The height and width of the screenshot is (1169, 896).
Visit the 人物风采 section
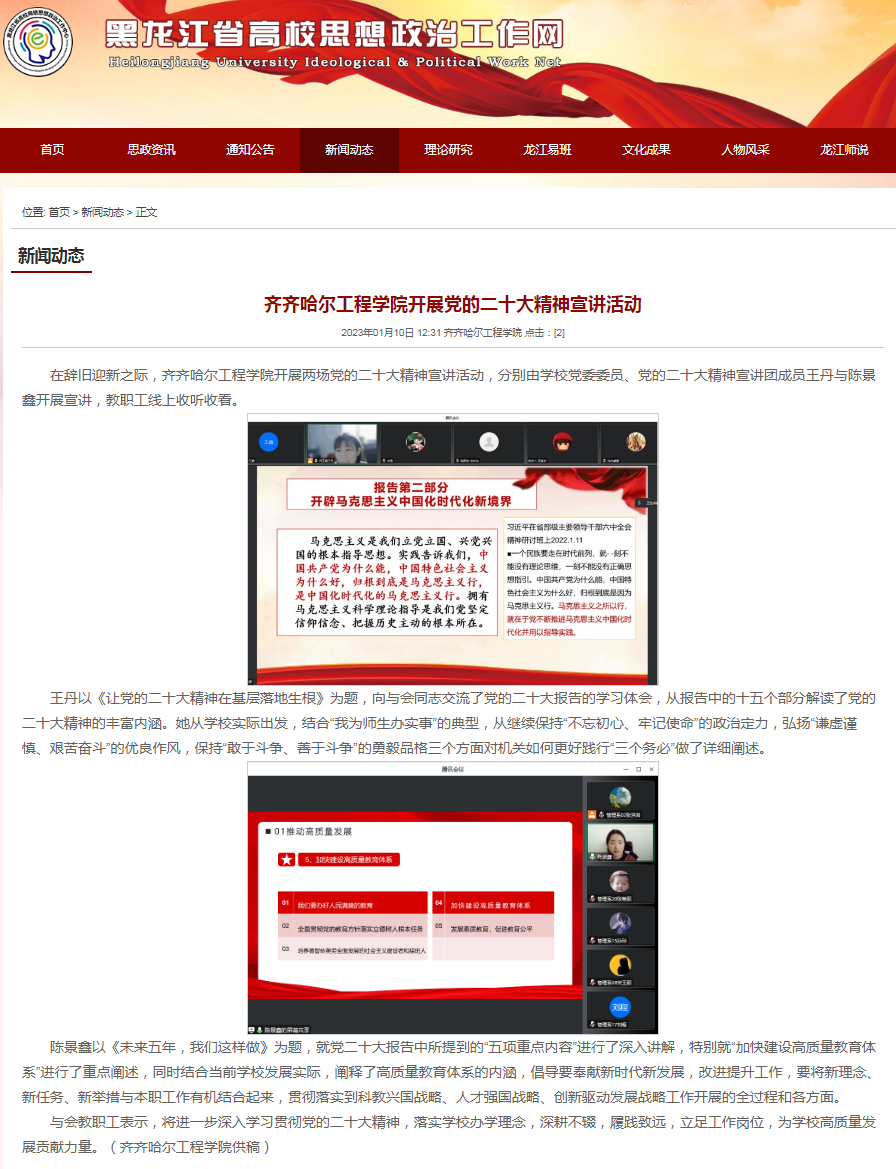coord(745,150)
